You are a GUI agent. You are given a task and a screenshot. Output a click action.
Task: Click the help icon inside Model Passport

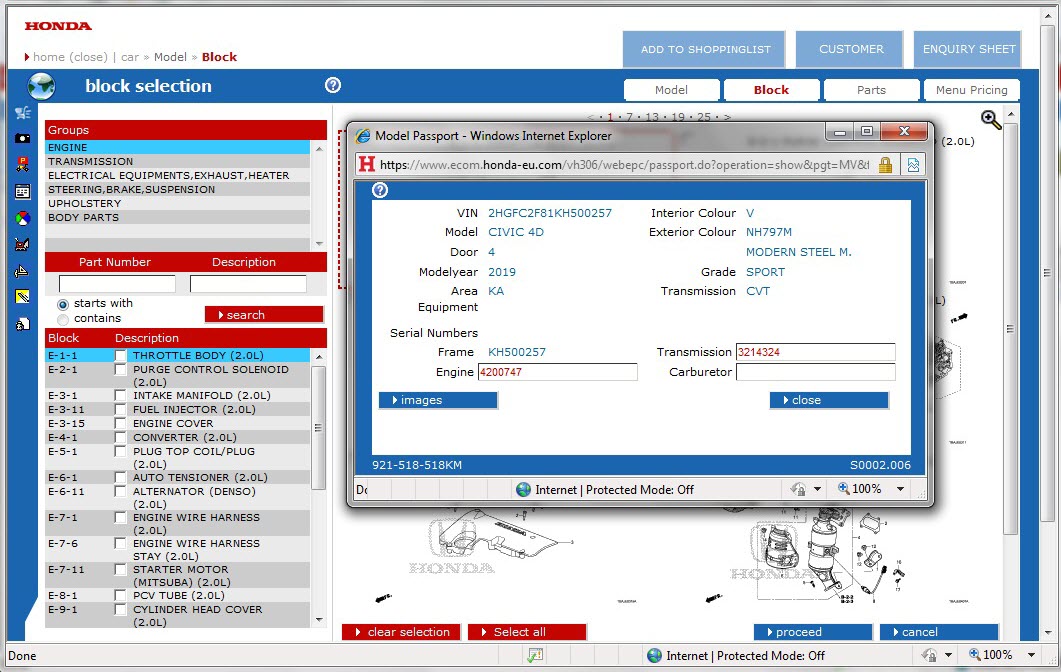[380, 190]
